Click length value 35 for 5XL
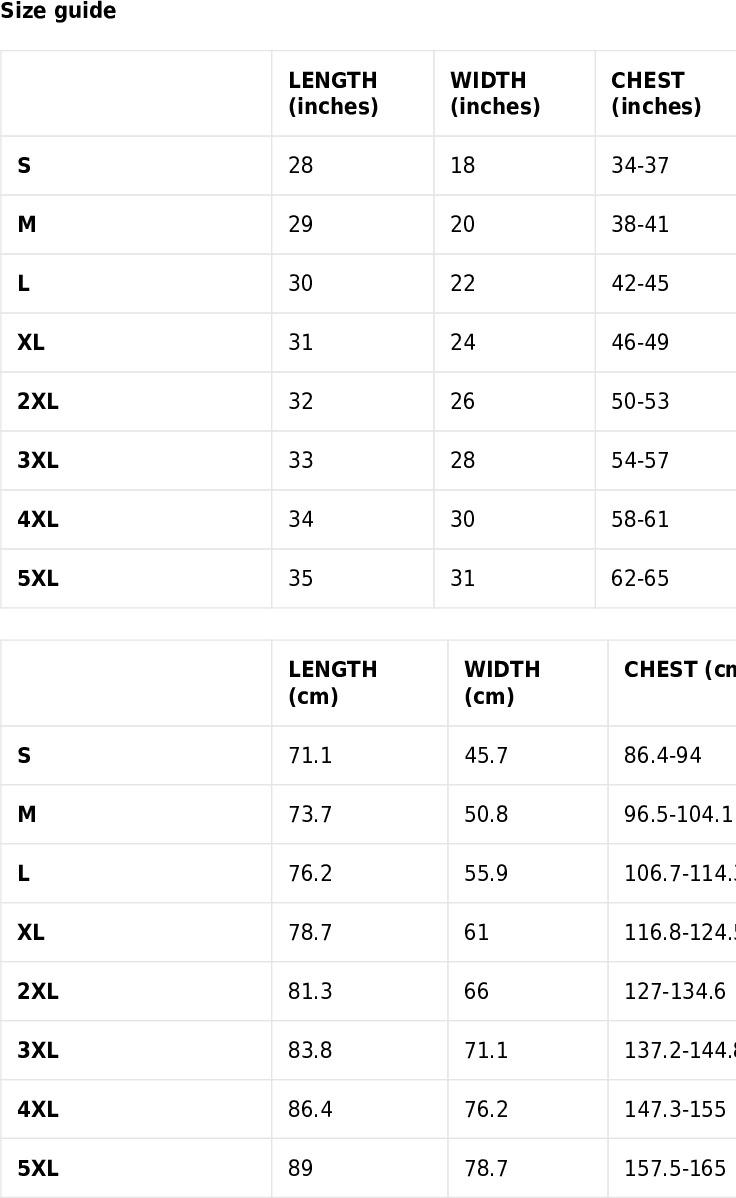Screen dimensions: 736x1198 pos(300,578)
